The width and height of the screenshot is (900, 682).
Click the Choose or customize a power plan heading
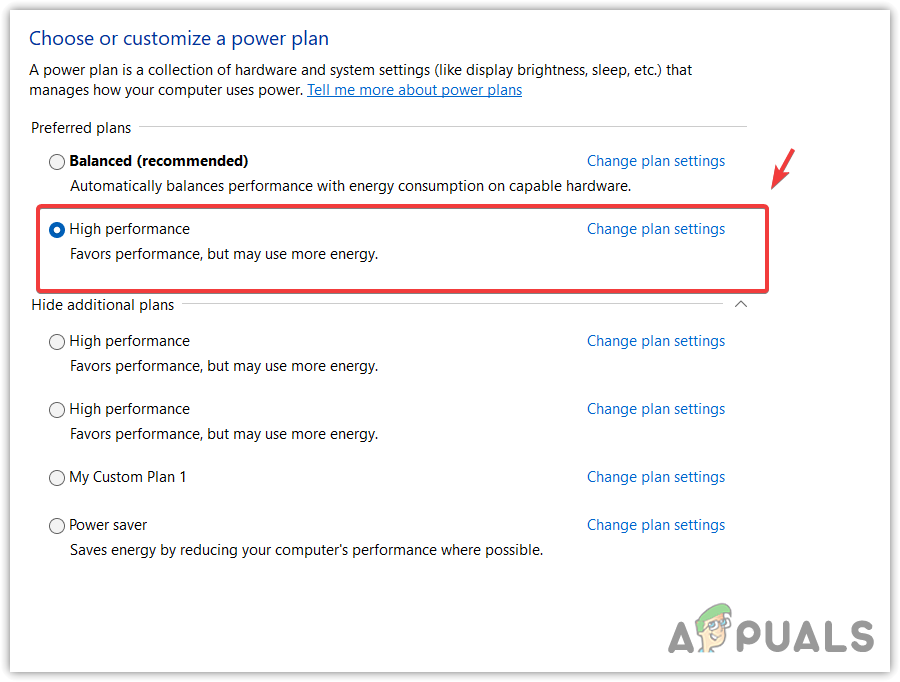coord(179,39)
